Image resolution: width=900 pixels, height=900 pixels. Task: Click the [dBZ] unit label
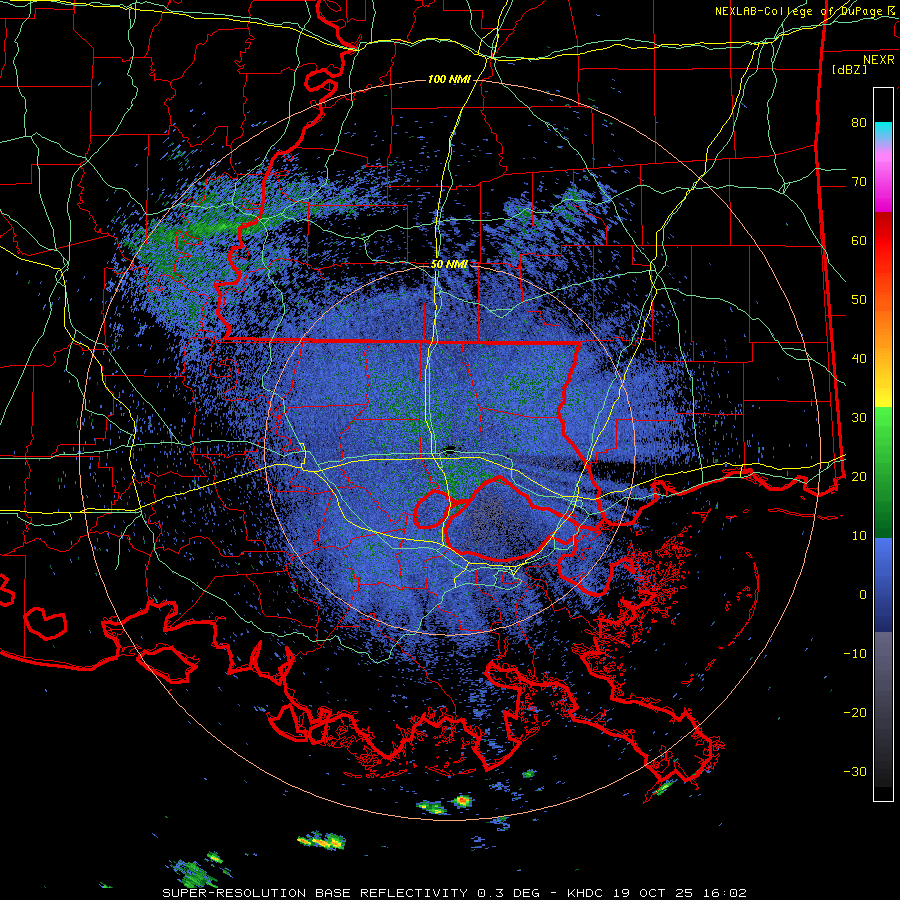(849, 69)
